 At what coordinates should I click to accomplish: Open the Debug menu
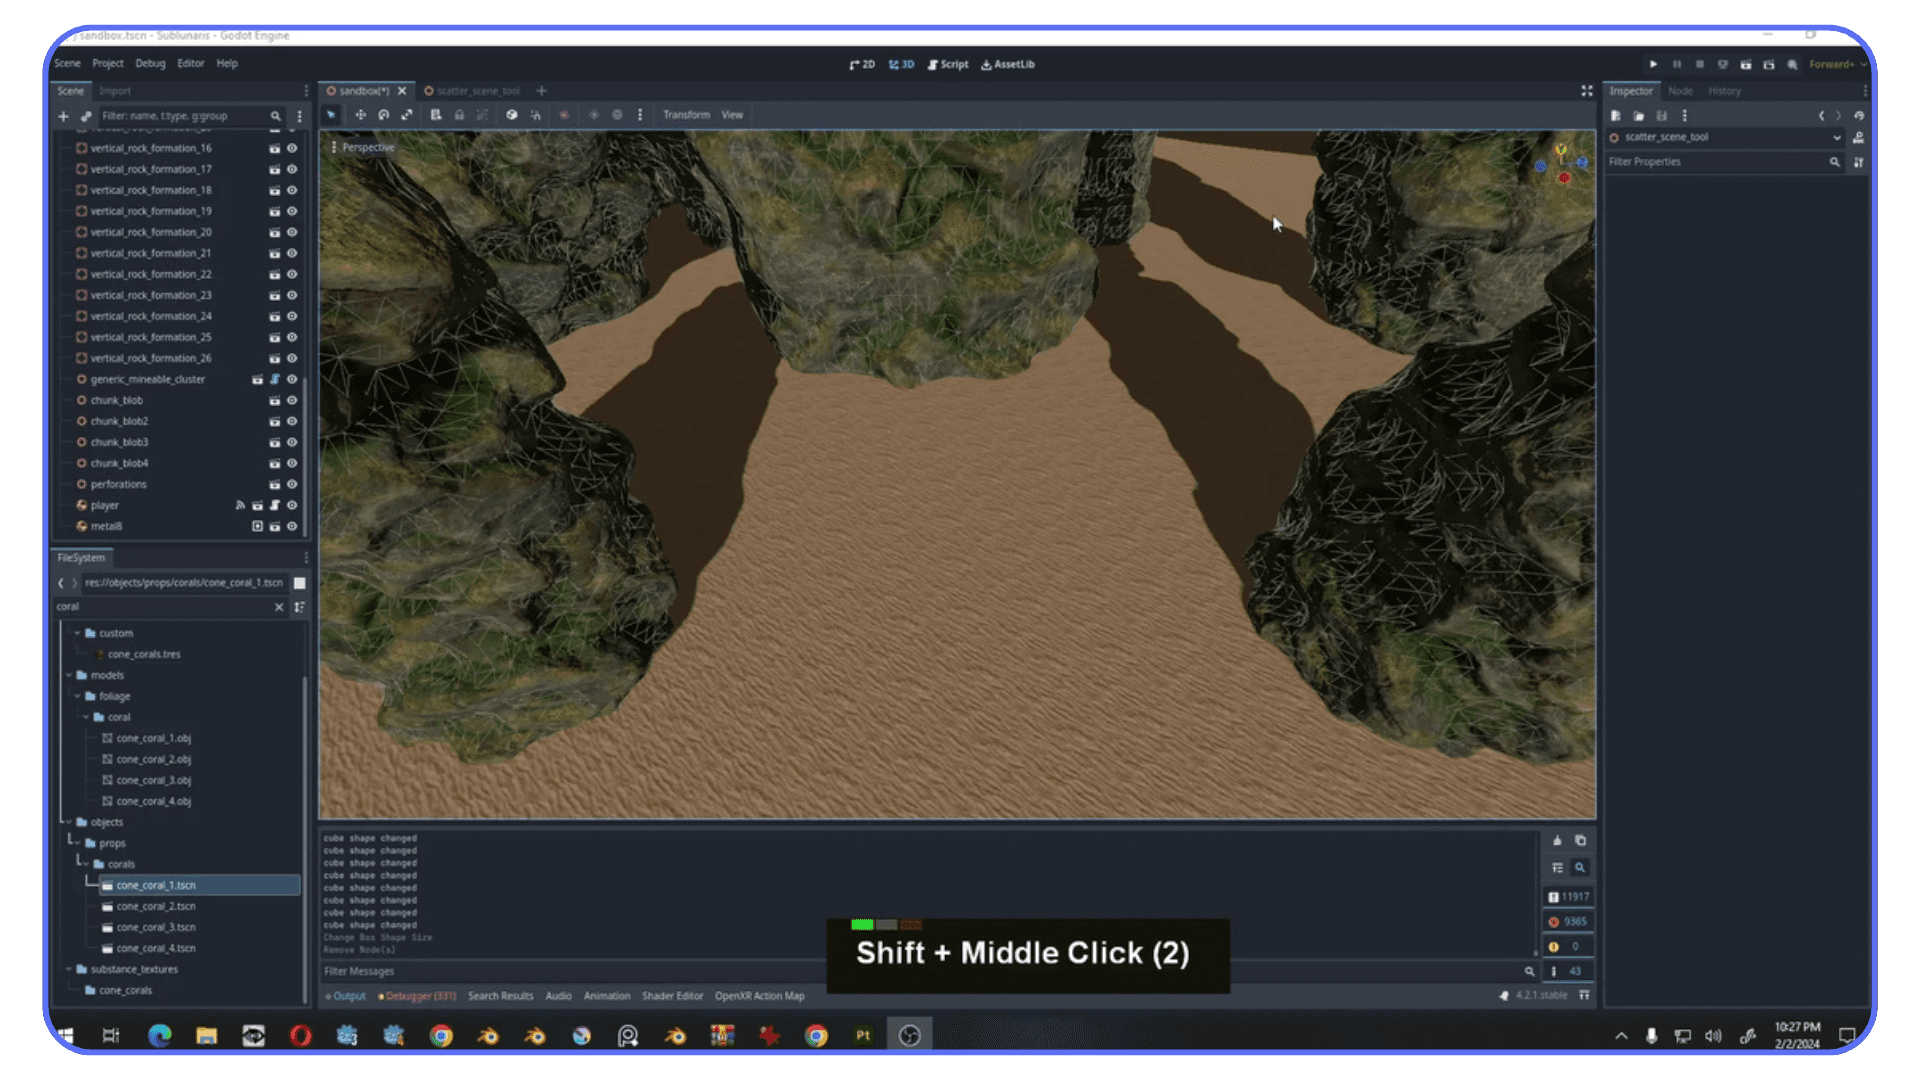[150, 63]
